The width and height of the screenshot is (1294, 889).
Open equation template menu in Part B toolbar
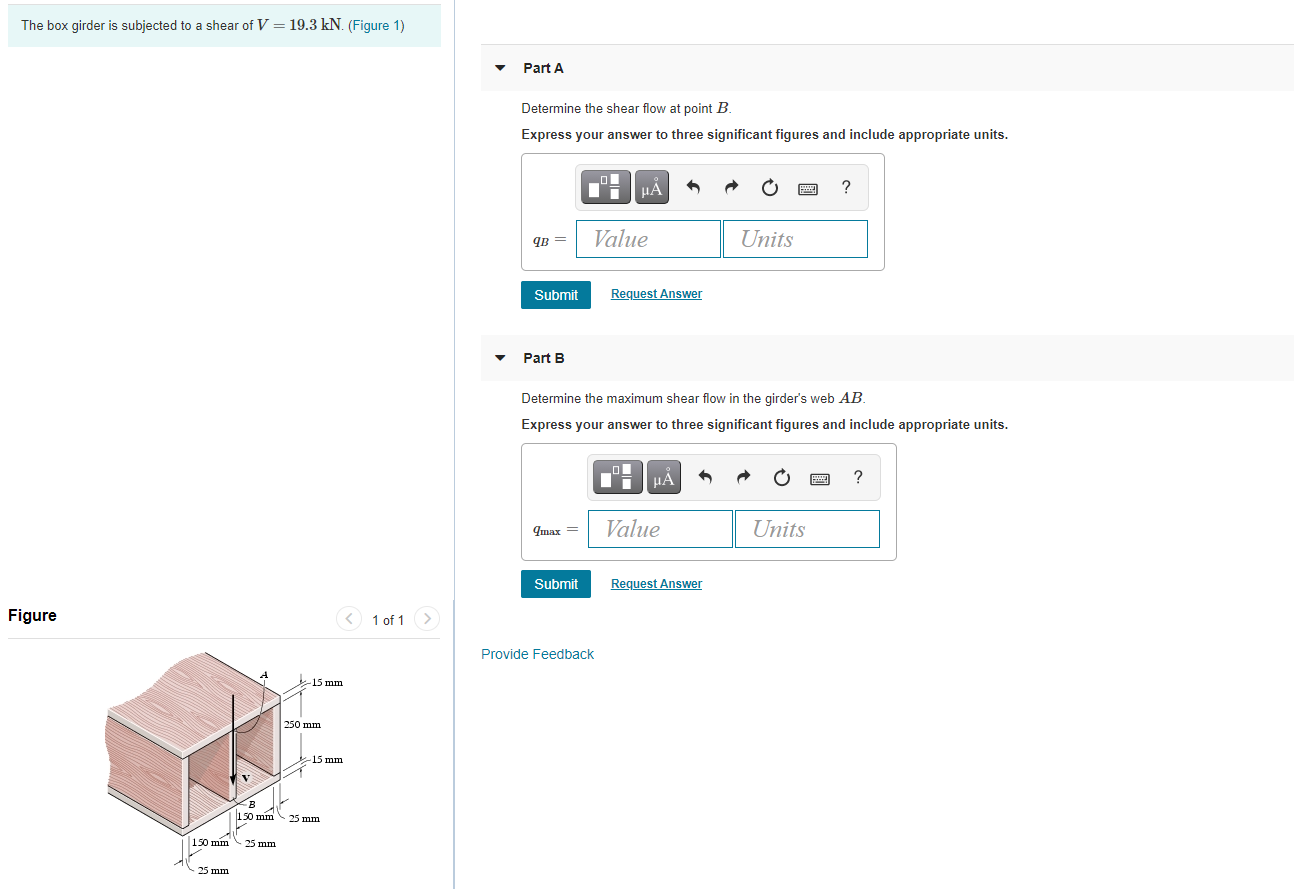coord(617,476)
